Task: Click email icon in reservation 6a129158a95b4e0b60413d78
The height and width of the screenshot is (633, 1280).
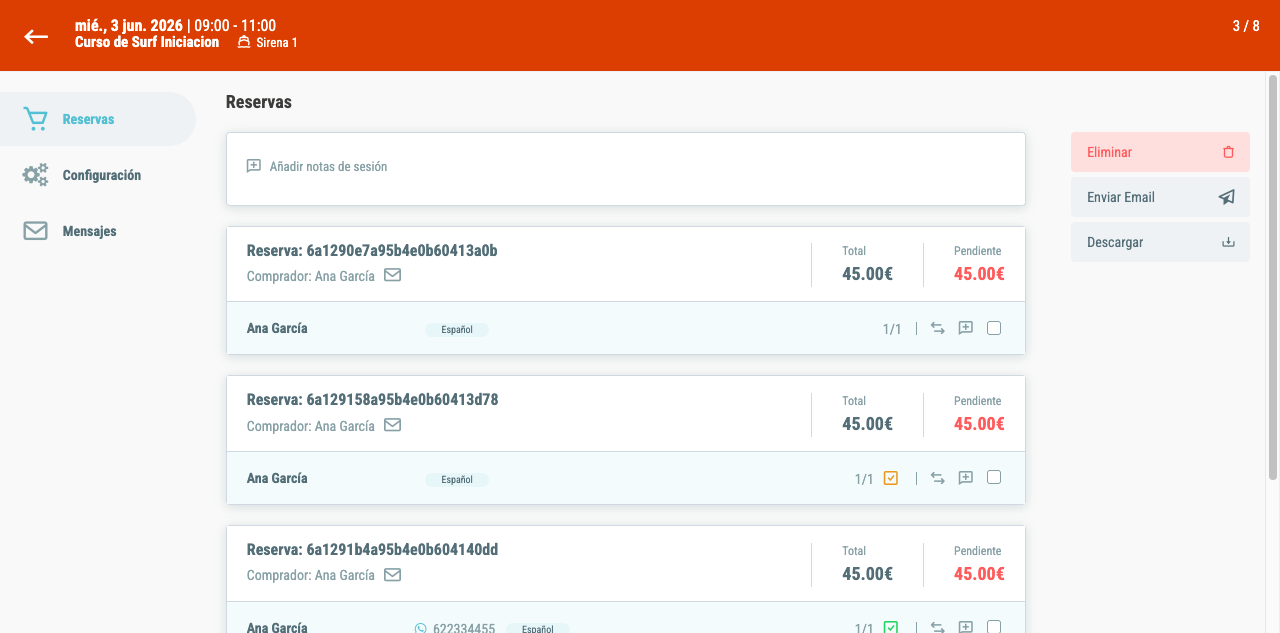Action: (393, 425)
